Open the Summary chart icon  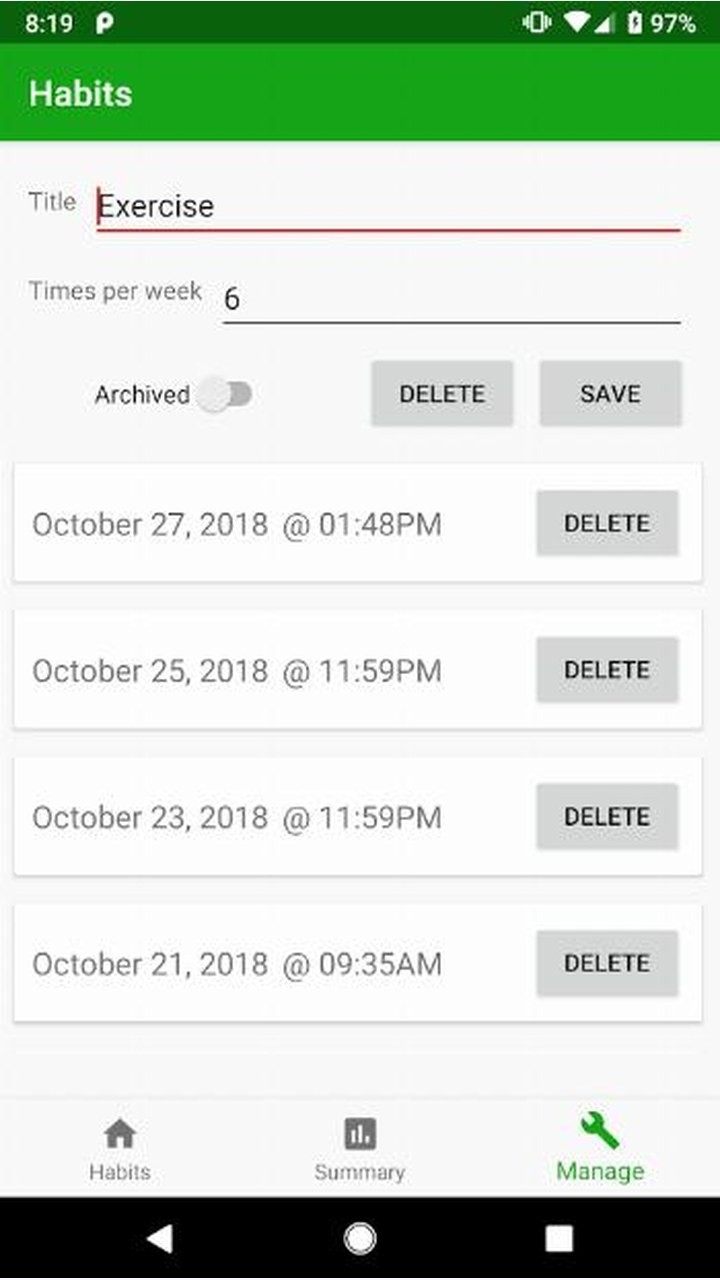[x=360, y=1134]
